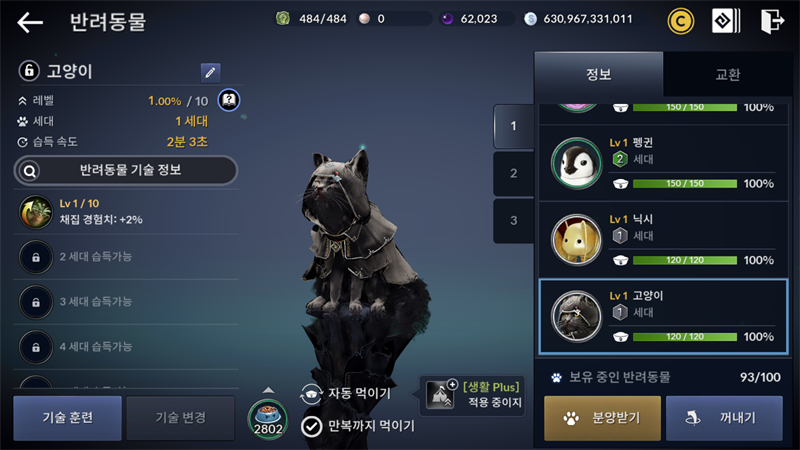The width and height of the screenshot is (800, 450).
Task: Click the gold coin shop icon
Action: click(681, 21)
